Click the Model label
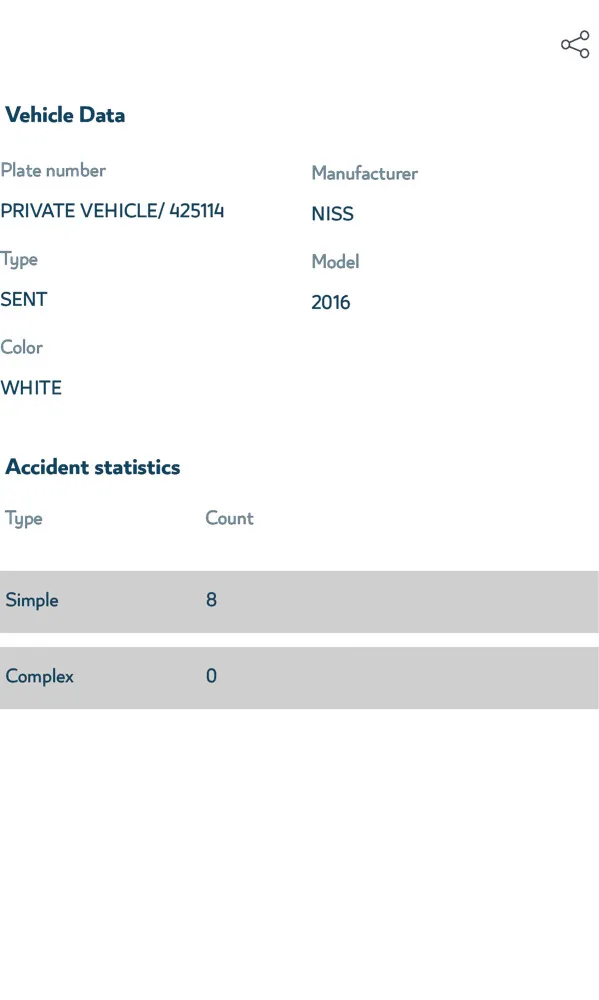This screenshot has height=1000, width=599. 336,261
